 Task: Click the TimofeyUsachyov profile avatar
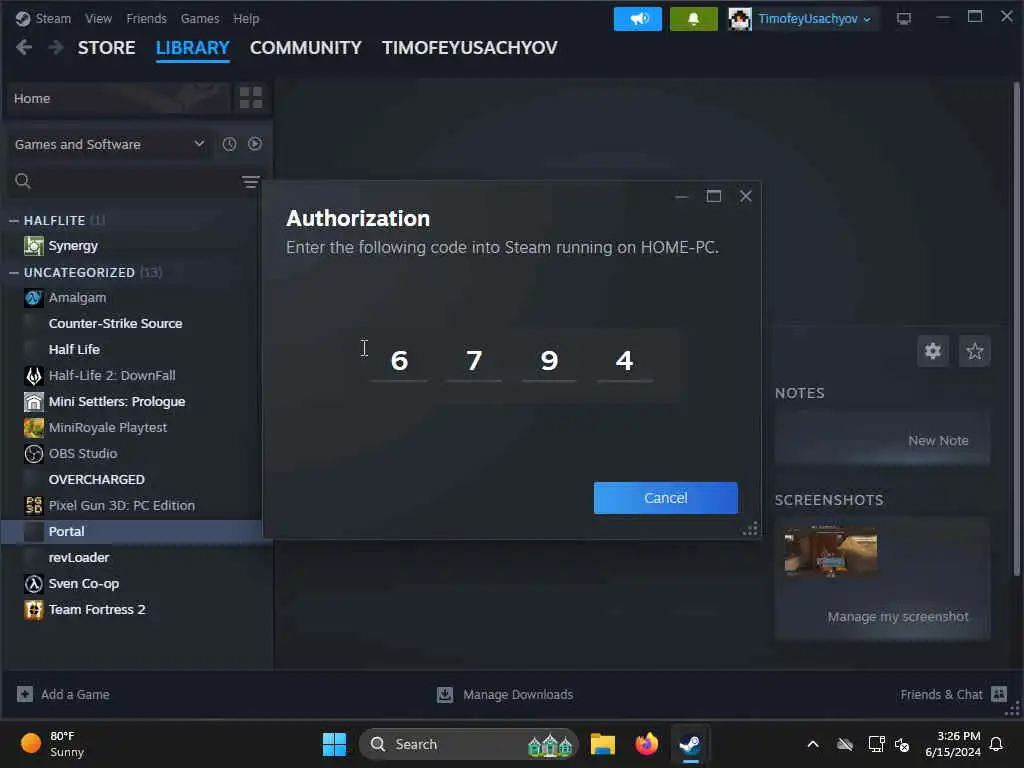[739, 19]
